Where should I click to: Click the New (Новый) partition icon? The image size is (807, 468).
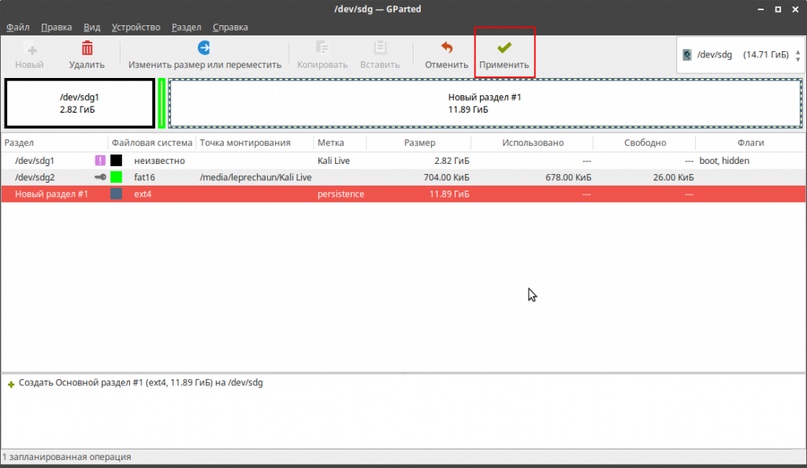pos(30,48)
